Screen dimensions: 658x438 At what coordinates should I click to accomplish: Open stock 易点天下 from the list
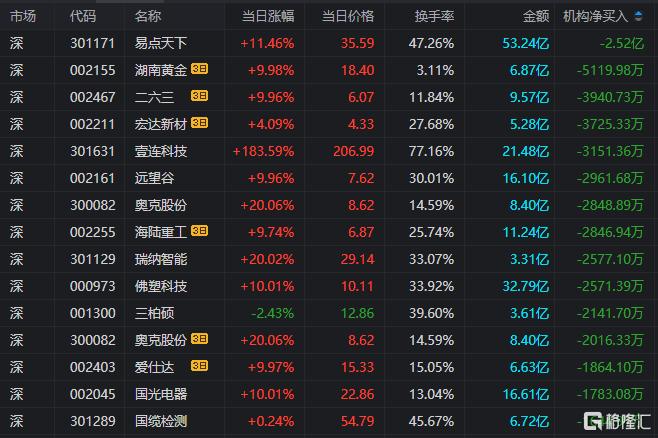point(161,43)
